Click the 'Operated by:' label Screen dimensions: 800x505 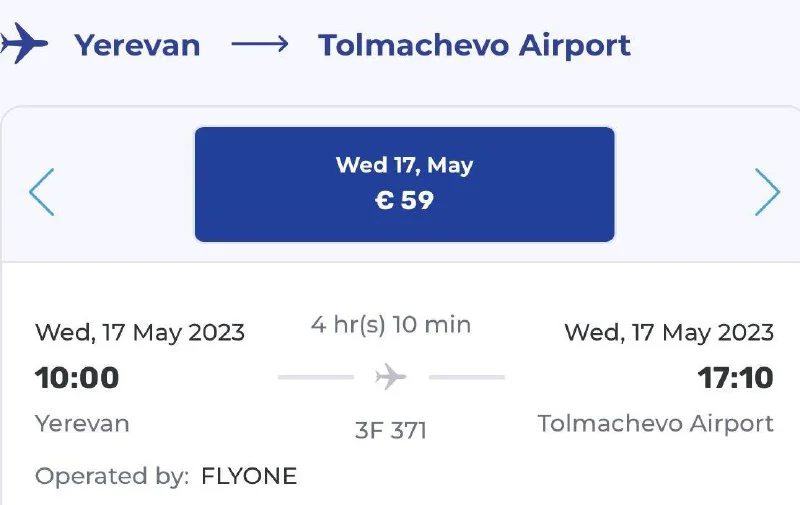[x=111, y=476]
